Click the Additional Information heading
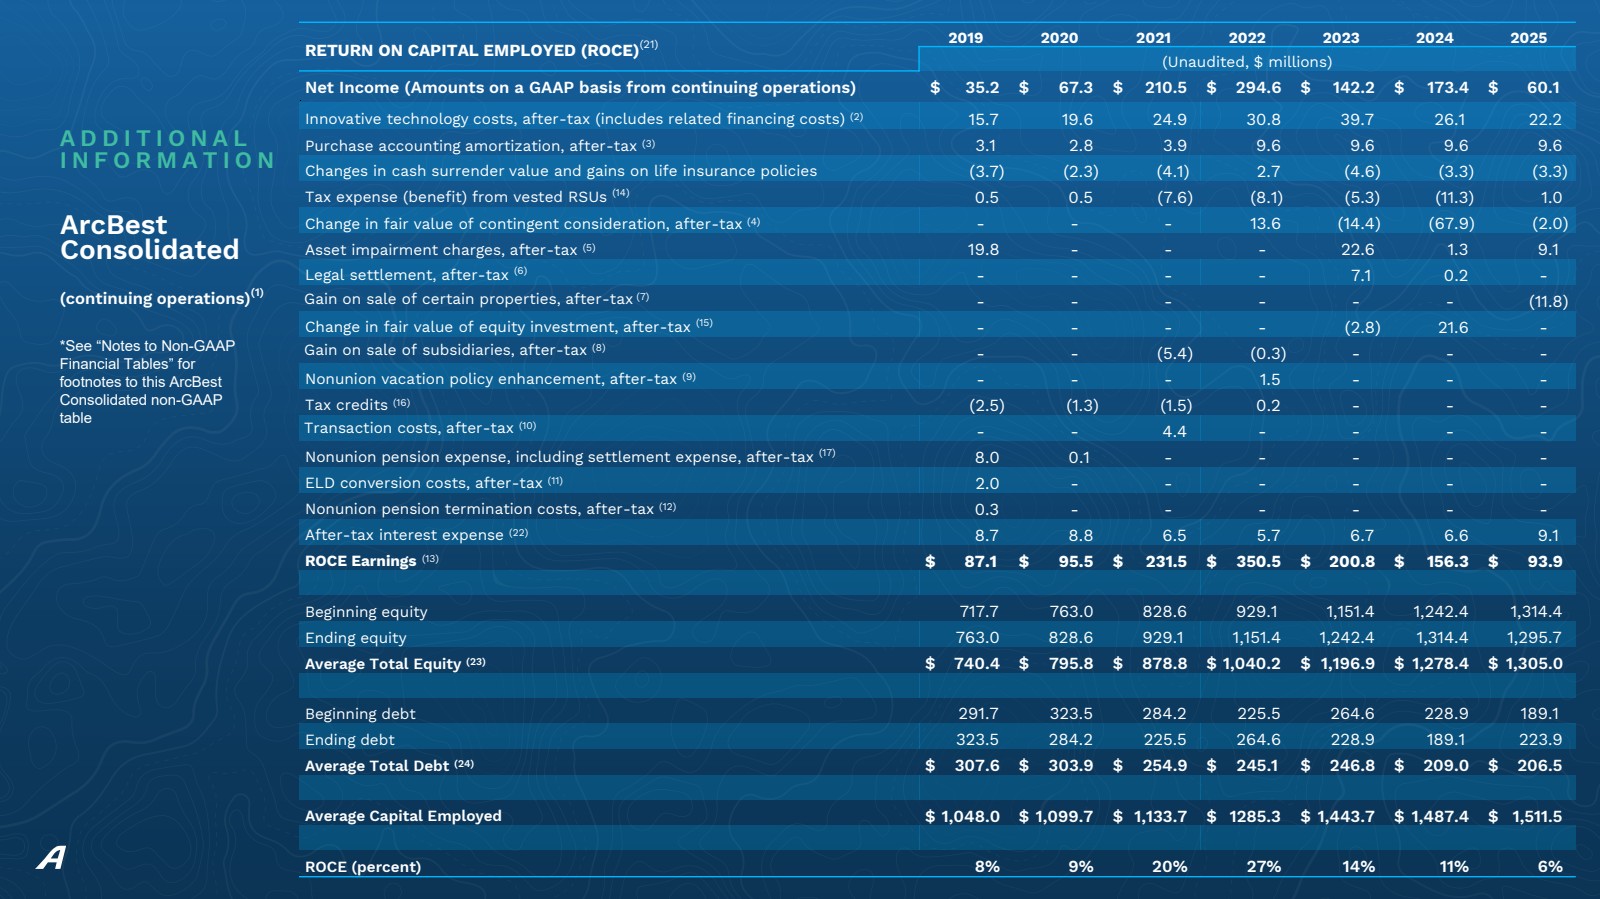 point(167,150)
